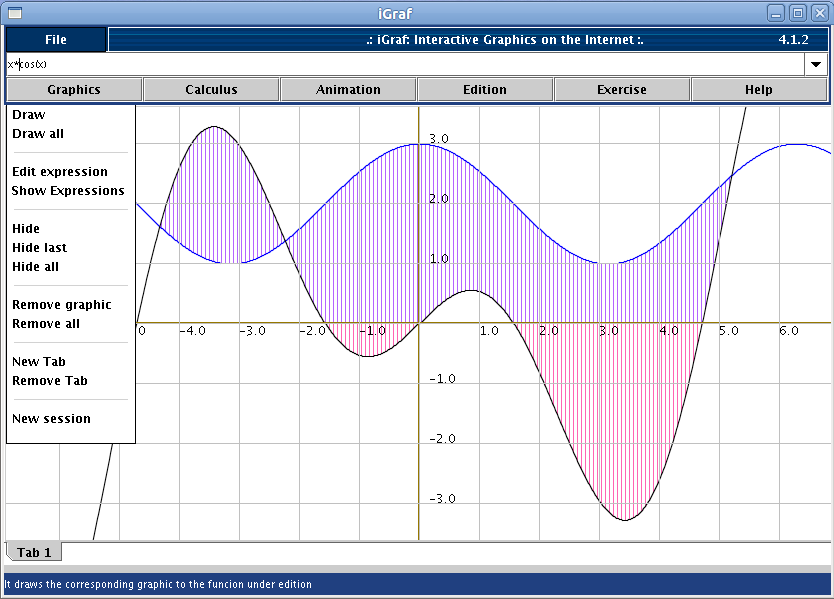The image size is (834, 599).
Task: Close the iGraf window
Action: [820, 13]
